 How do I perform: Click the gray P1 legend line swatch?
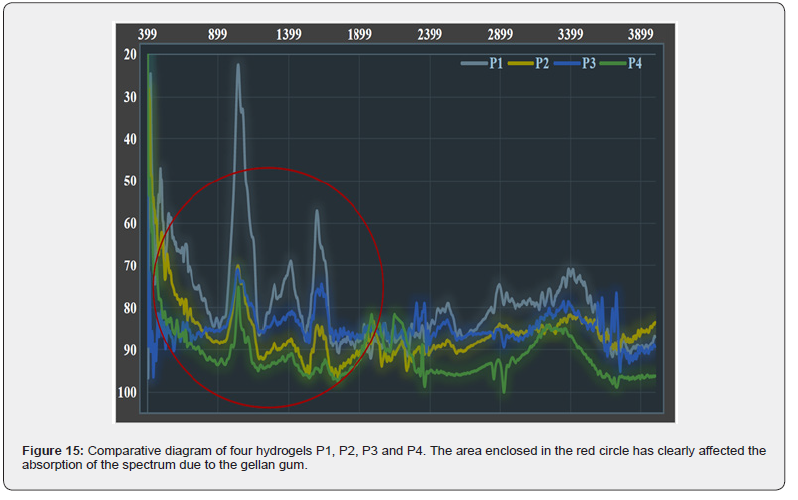click(x=473, y=64)
